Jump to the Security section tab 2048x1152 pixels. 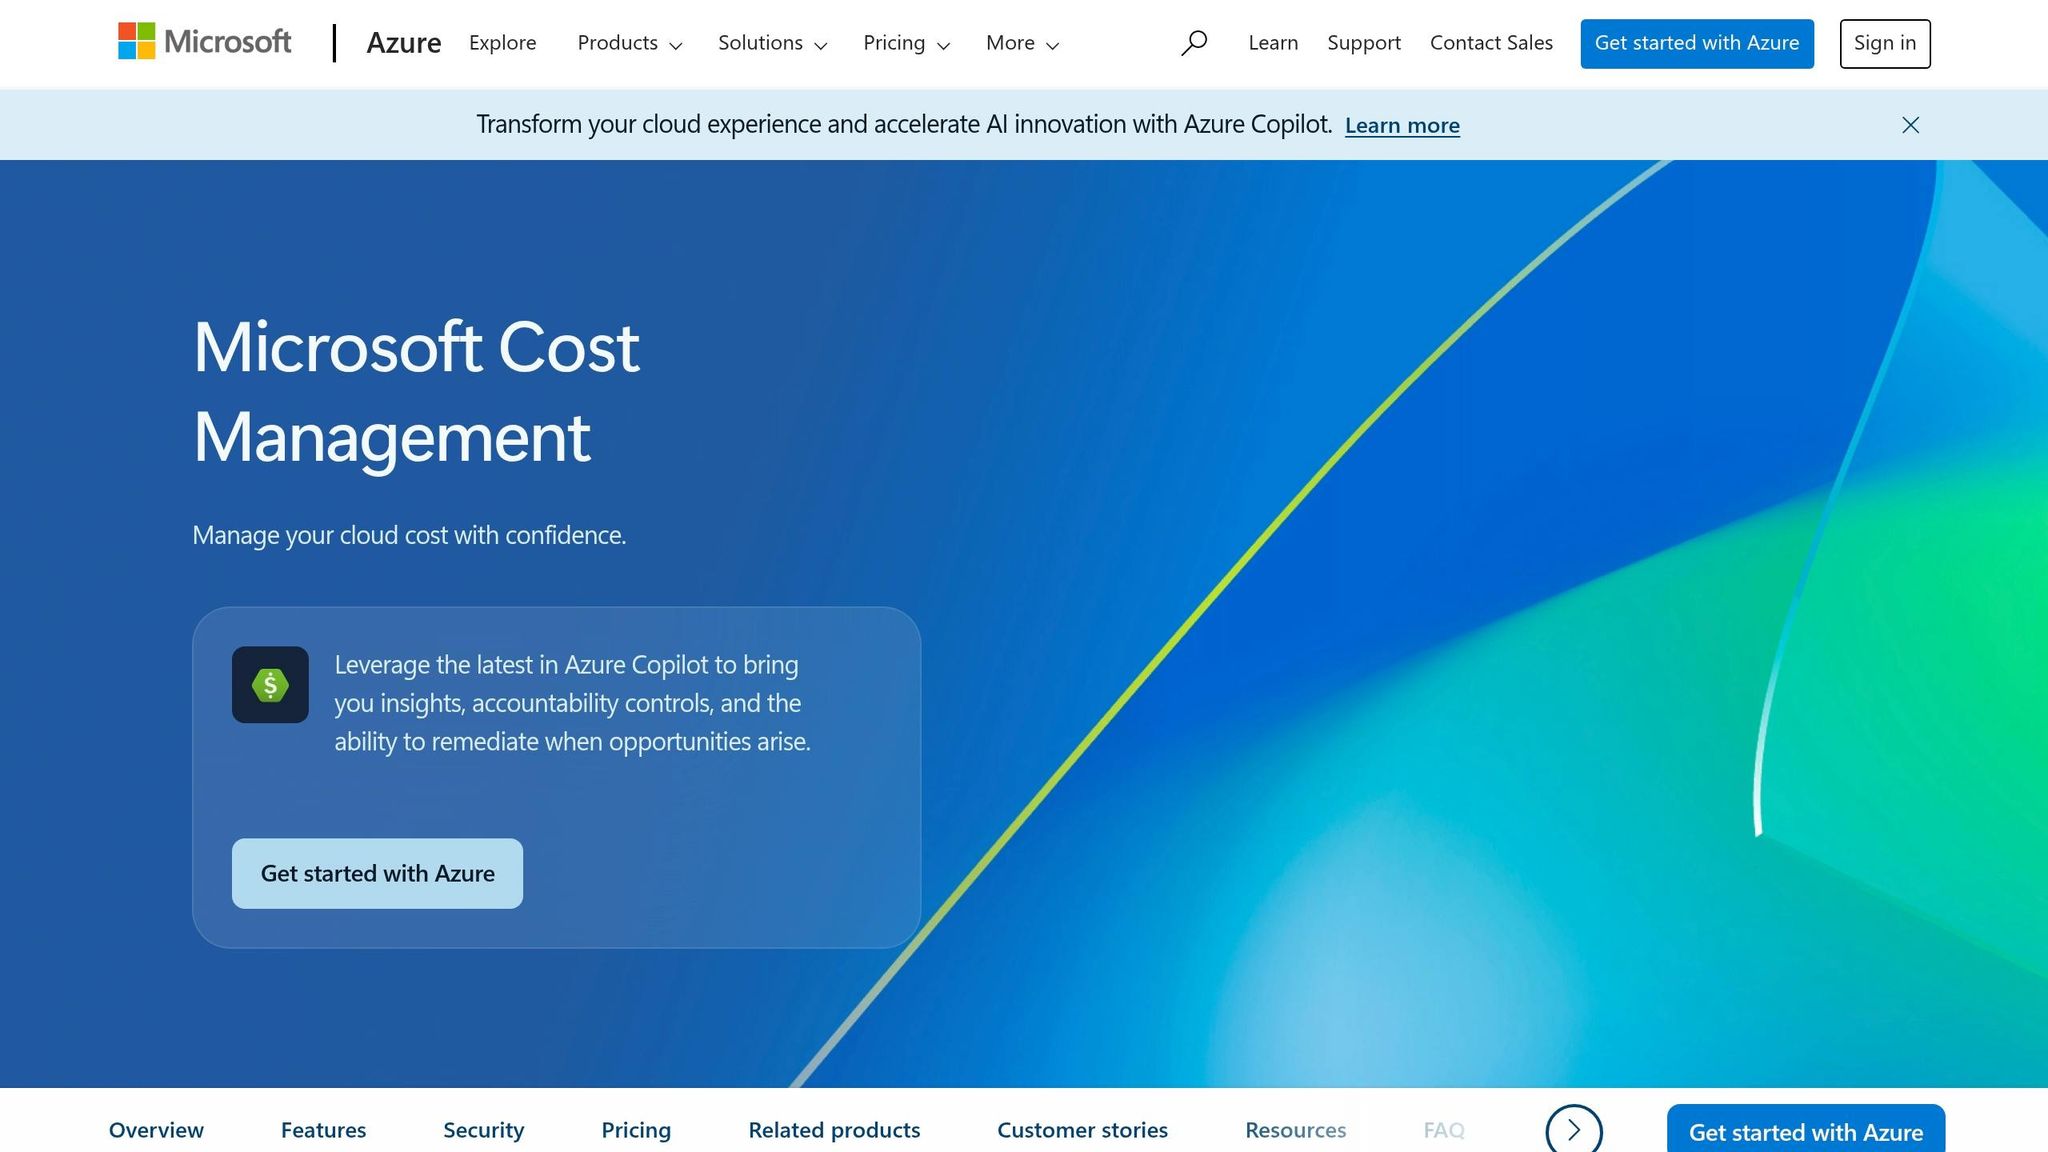[x=483, y=1130]
